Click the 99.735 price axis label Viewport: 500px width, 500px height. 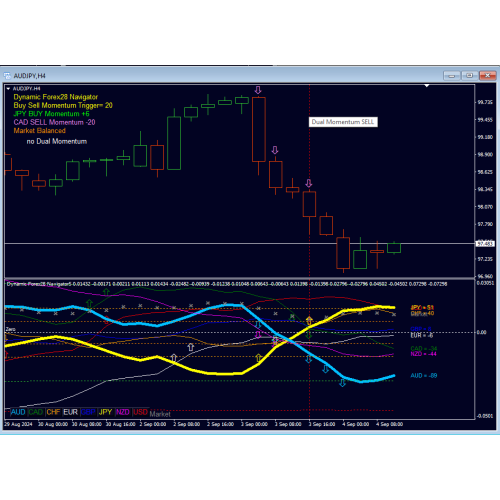pos(485,102)
